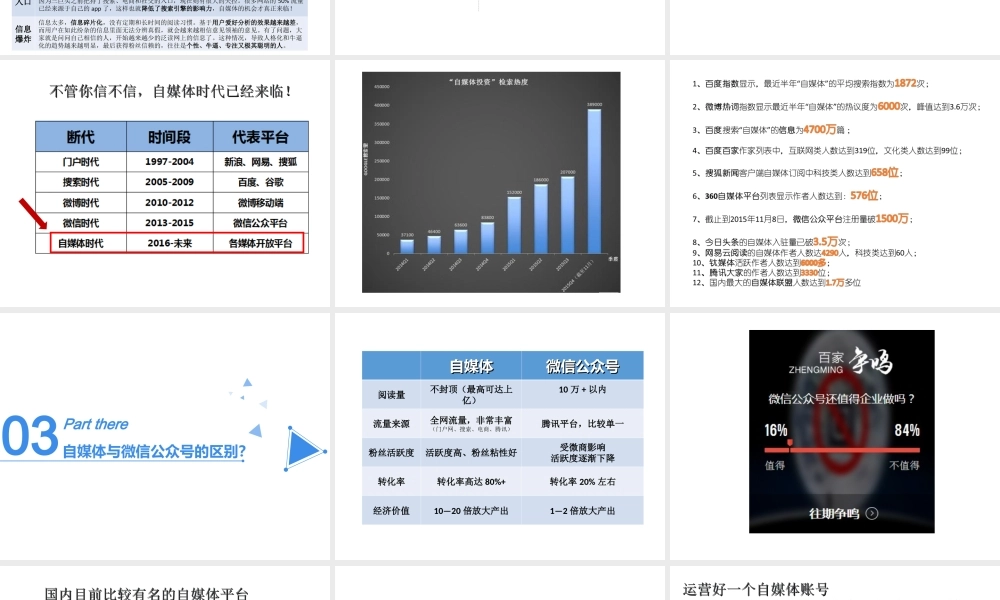This screenshot has width=1000, height=600.
Task: Click the 断代 table header
Action: coord(81,136)
